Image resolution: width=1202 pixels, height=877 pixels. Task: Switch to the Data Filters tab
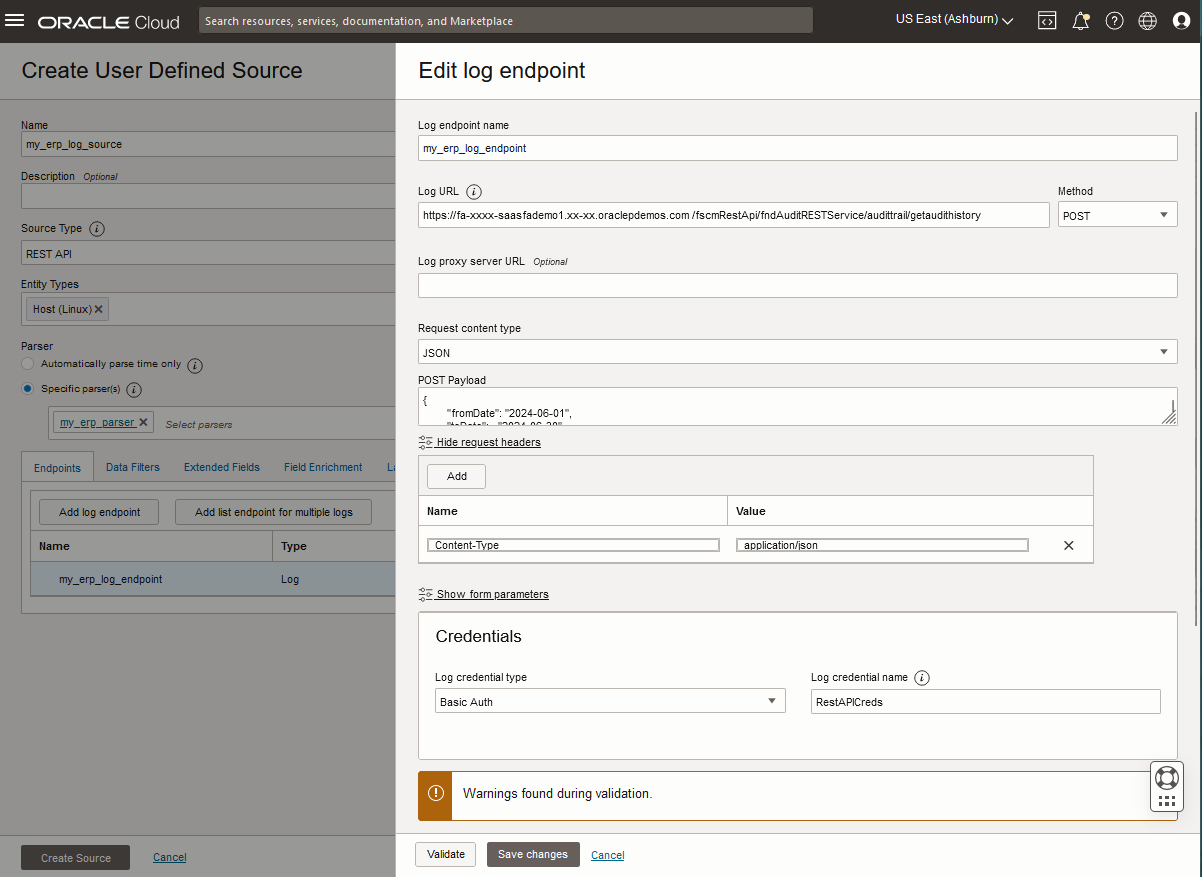coord(132,467)
